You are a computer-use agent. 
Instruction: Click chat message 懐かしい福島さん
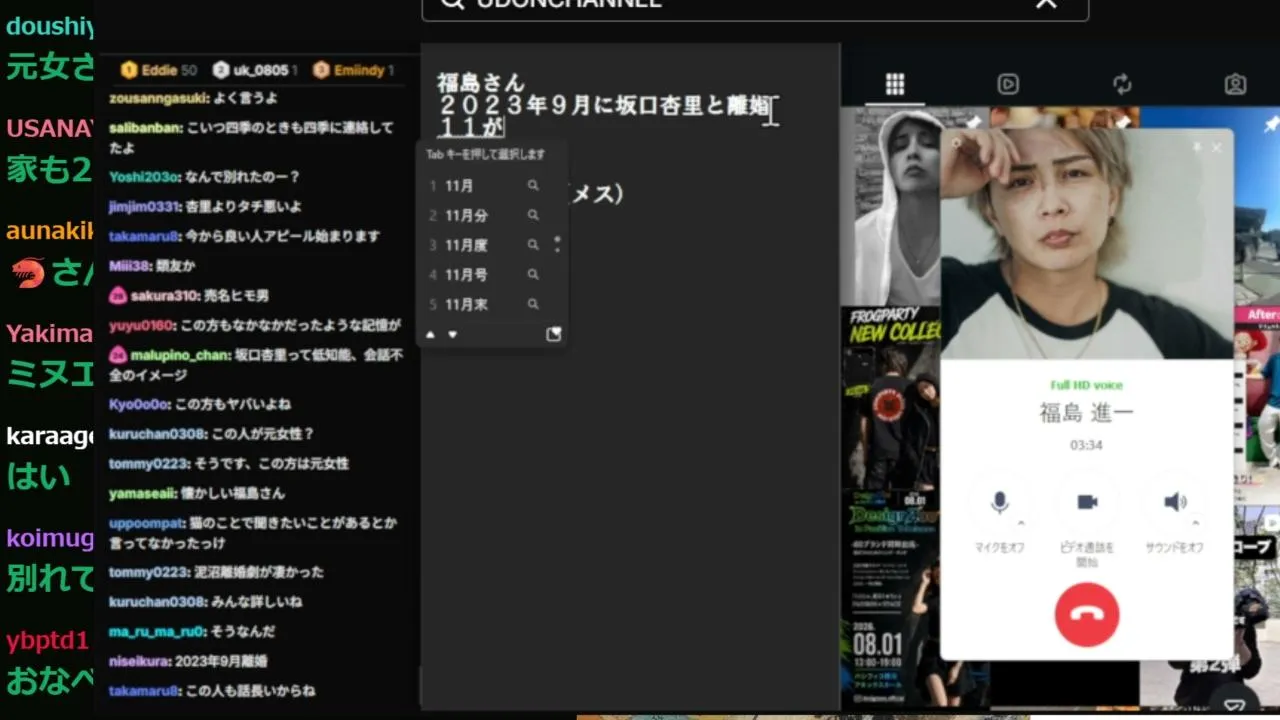(232, 493)
